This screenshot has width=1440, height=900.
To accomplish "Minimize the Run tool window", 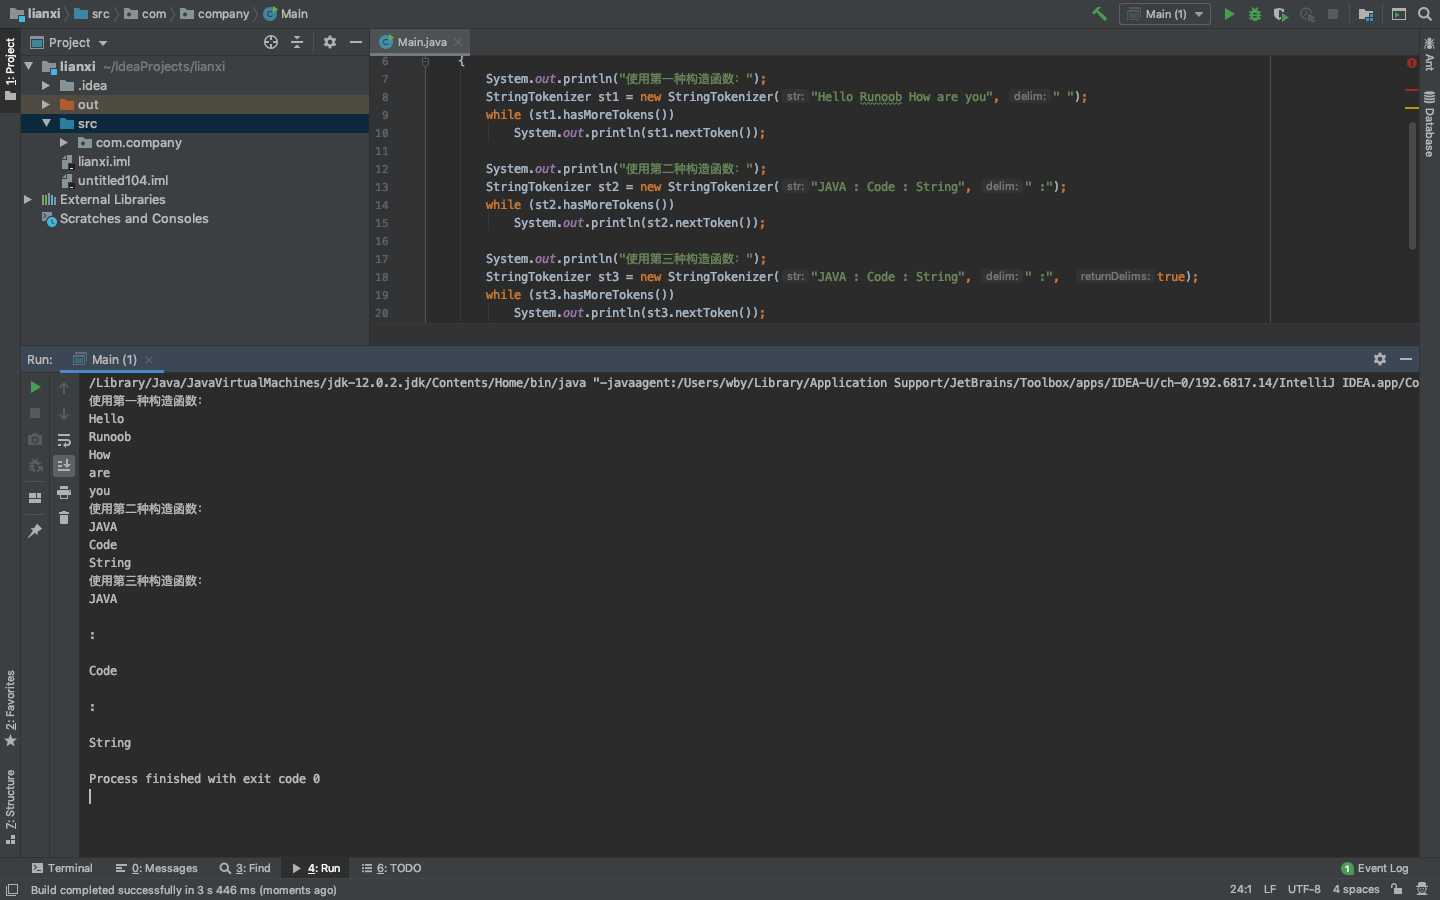I will click(1406, 359).
